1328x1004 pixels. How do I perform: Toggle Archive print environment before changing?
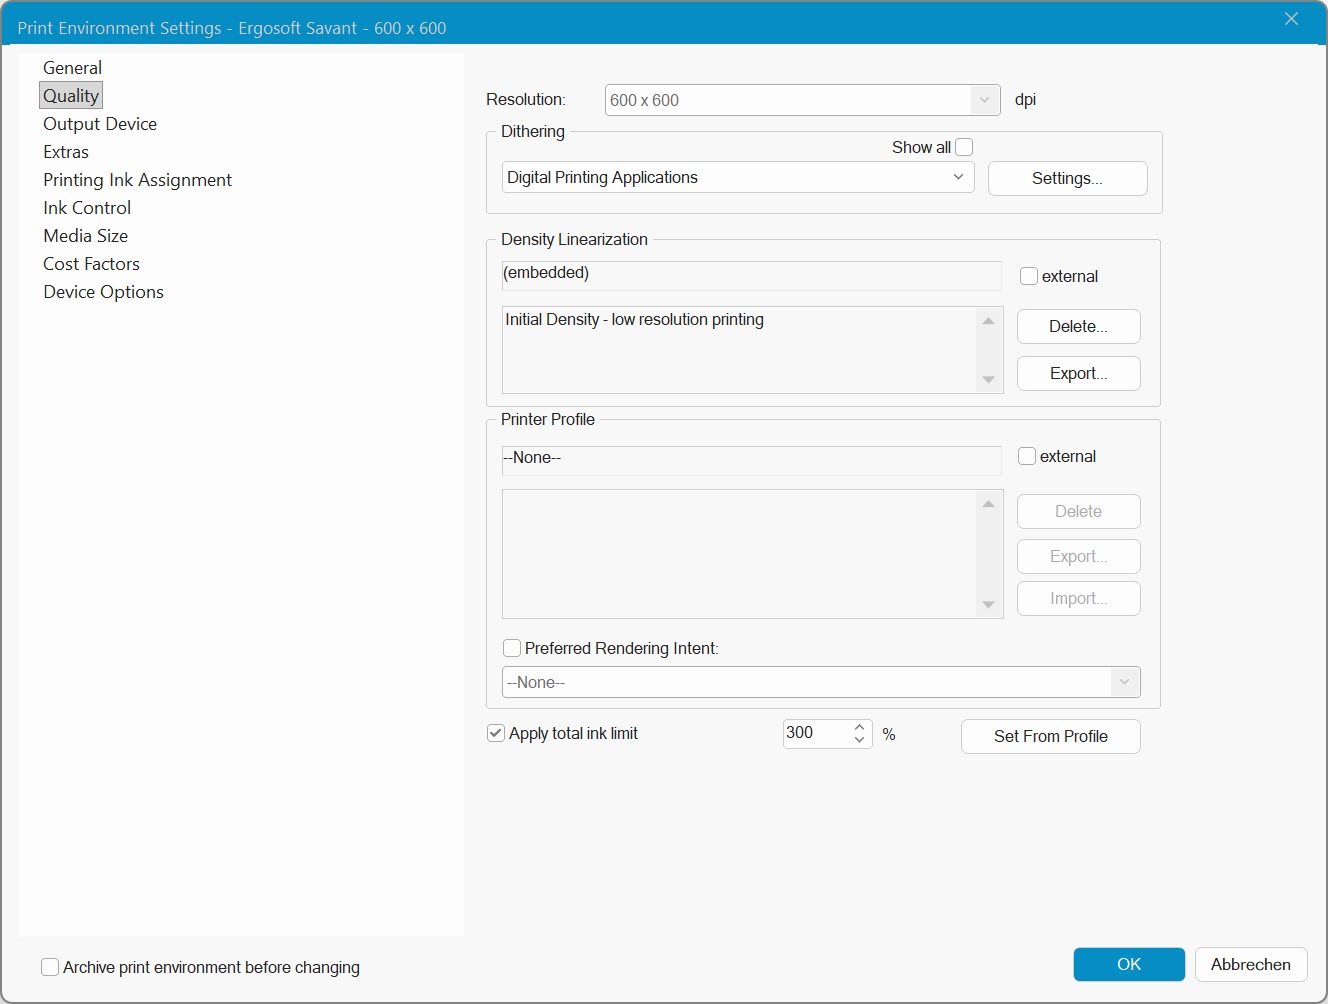tap(50, 967)
